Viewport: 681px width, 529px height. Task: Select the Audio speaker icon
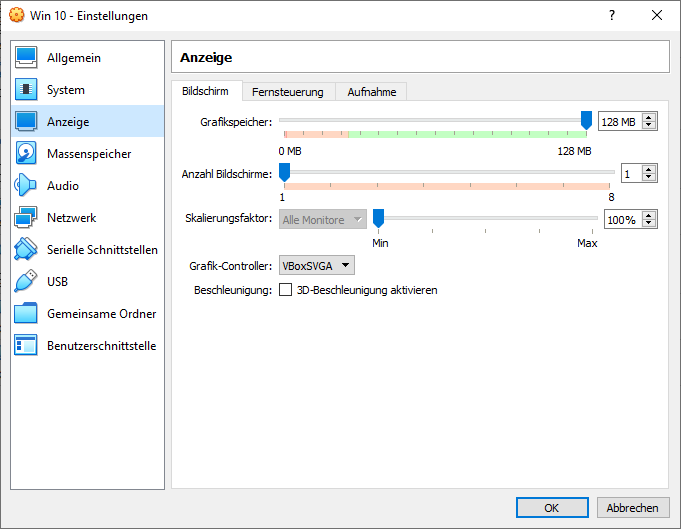(x=25, y=185)
